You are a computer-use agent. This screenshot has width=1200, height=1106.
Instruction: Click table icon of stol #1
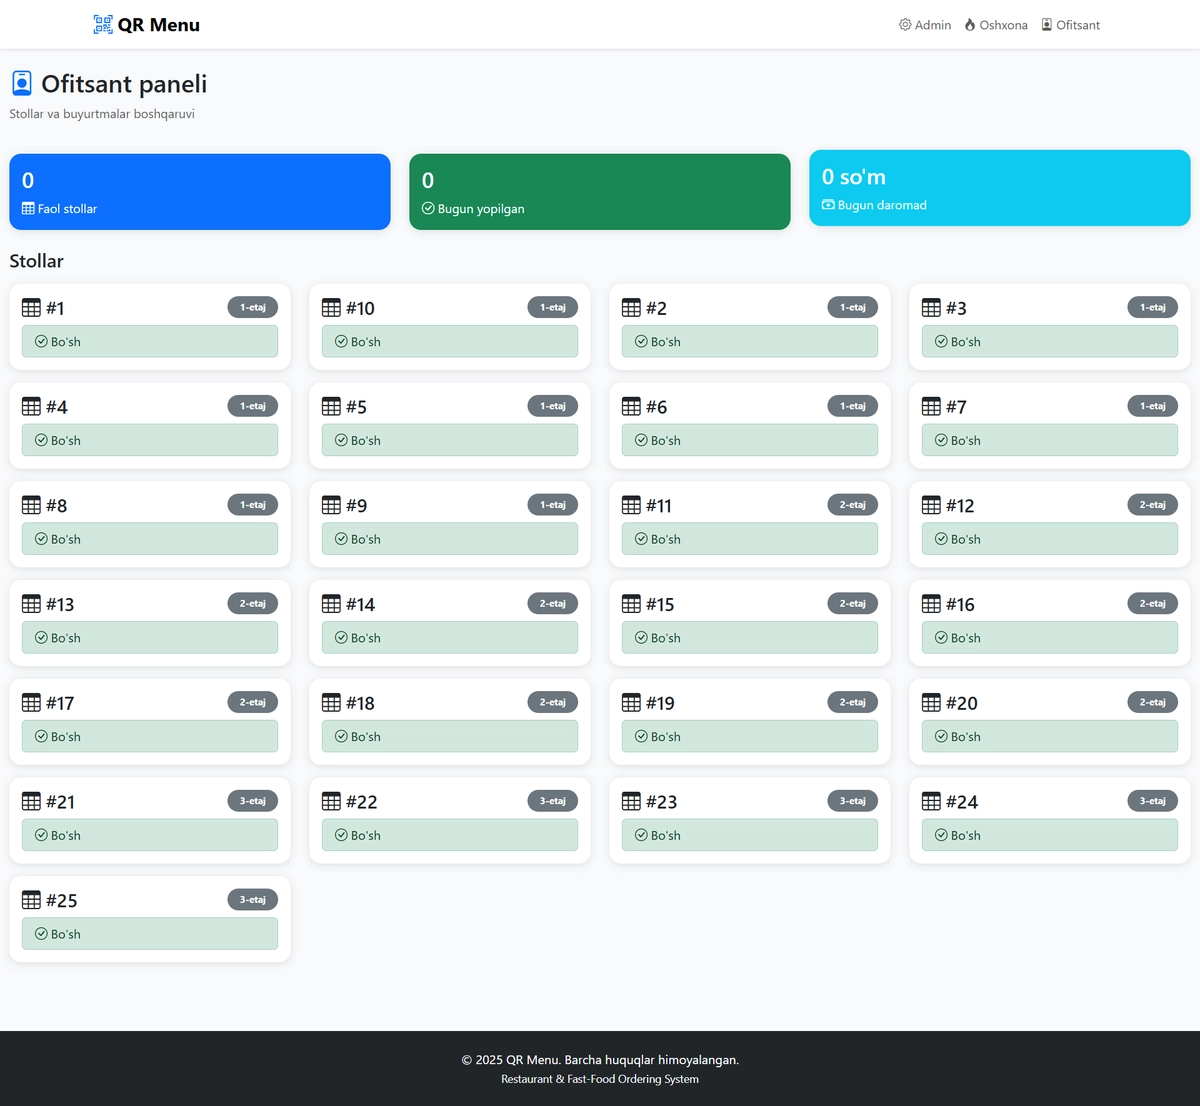31,308
